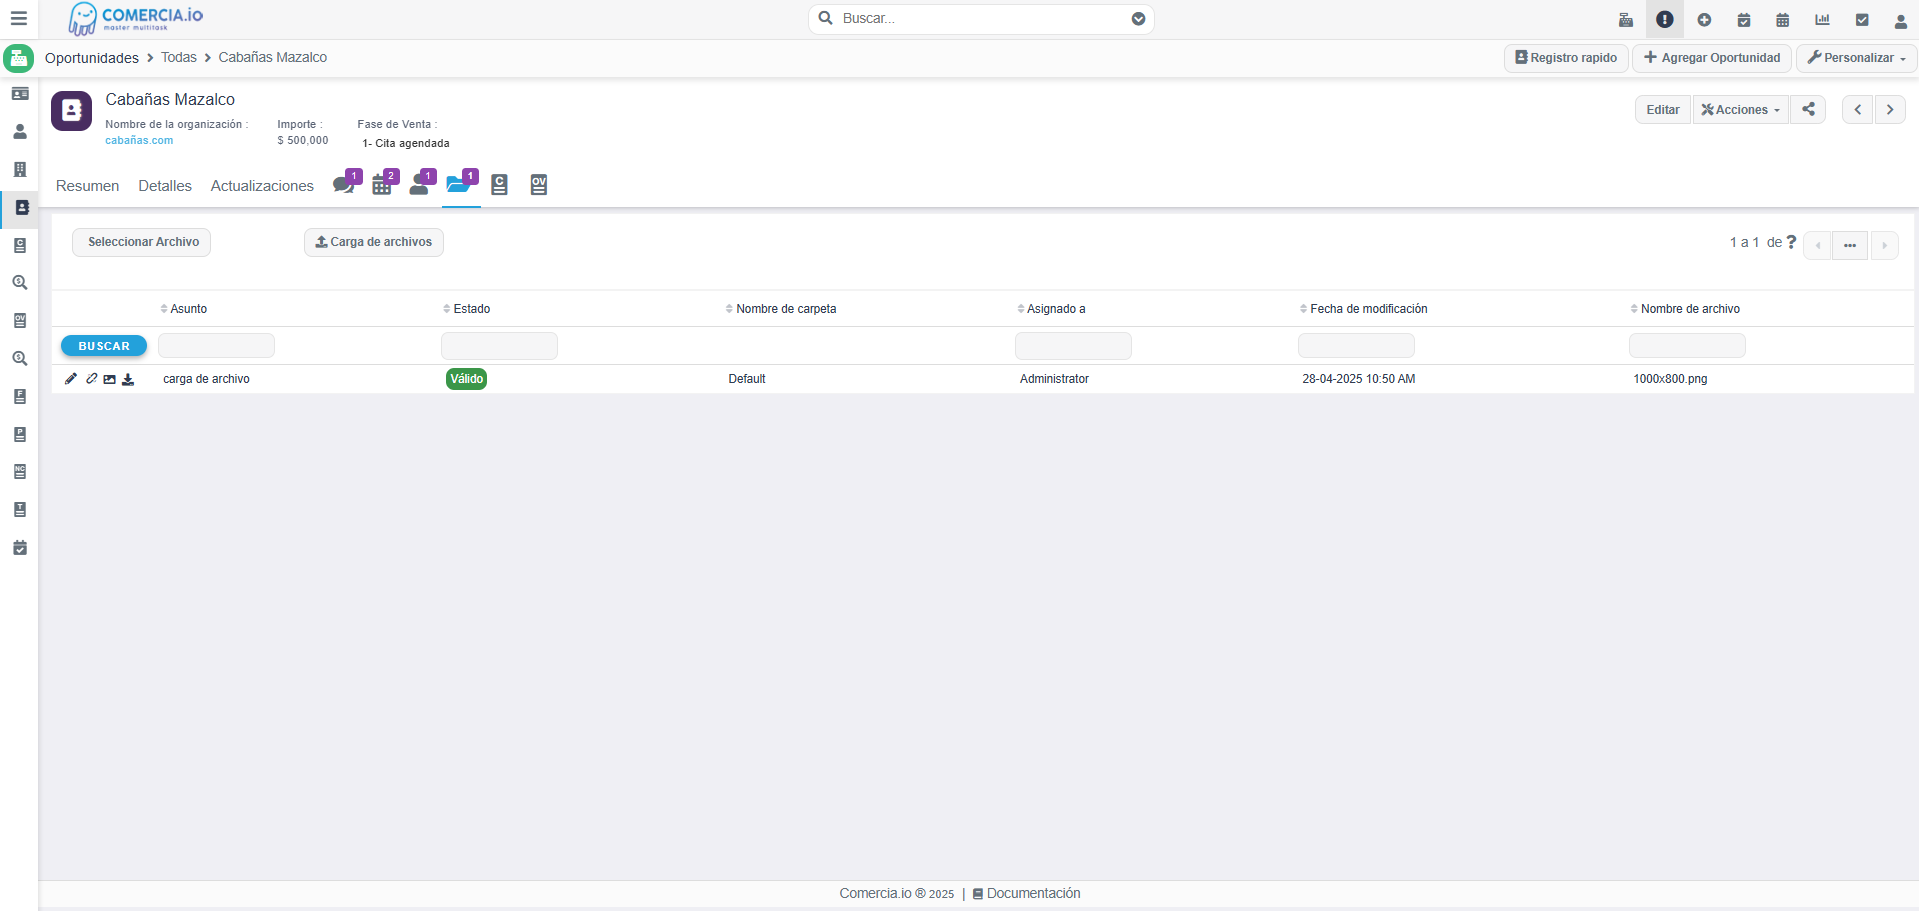Click the comments speech-bubble tab icon

[344, 185]
